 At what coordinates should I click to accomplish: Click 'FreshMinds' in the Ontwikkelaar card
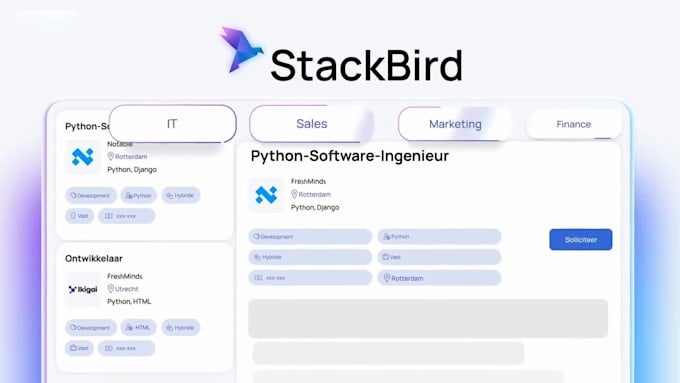click(125, 276)
